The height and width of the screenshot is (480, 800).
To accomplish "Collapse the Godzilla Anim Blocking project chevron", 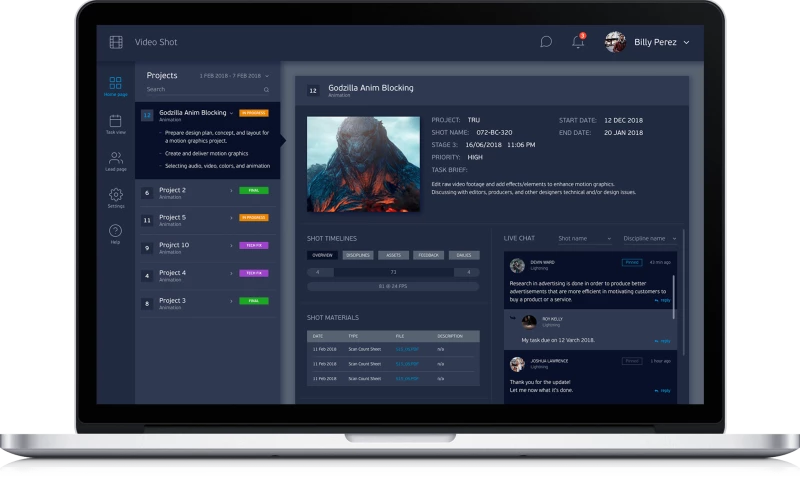I will [232, 113].
